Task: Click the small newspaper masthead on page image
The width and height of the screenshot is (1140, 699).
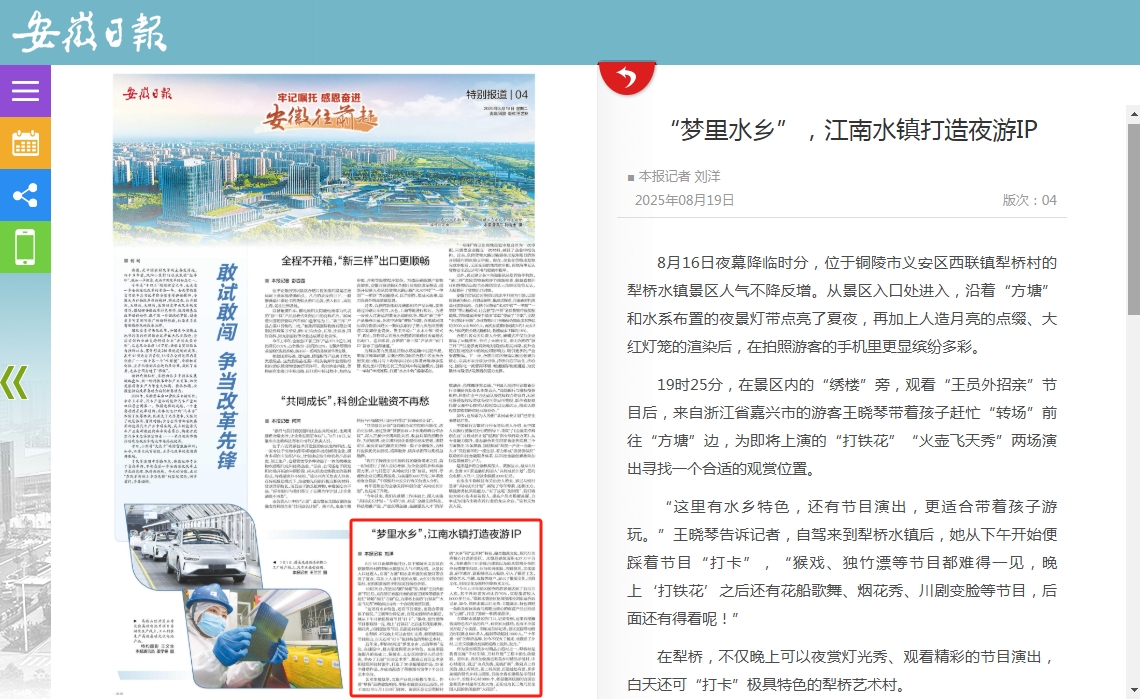Action: tap(148, 94)
